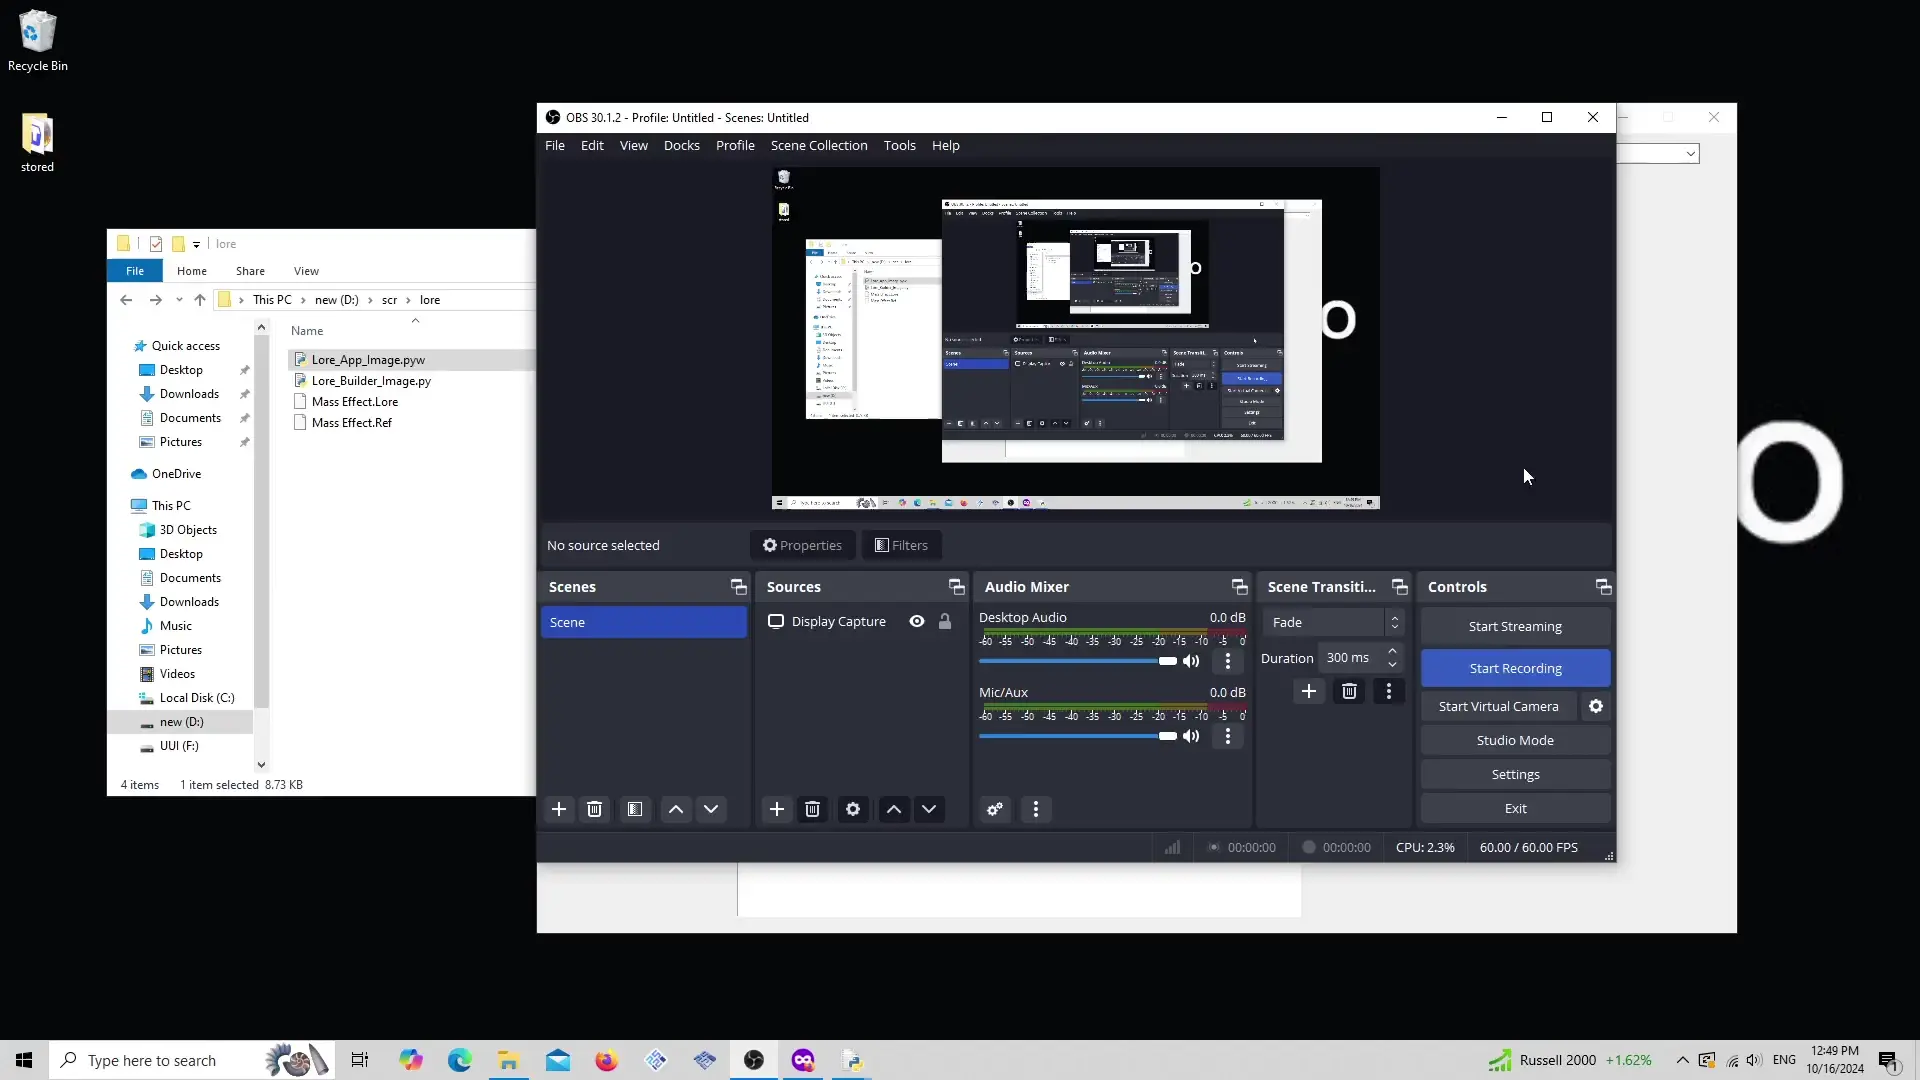
Task: Mute Desktop Audio speaker icon
Action: click(x=1191, y=661)
